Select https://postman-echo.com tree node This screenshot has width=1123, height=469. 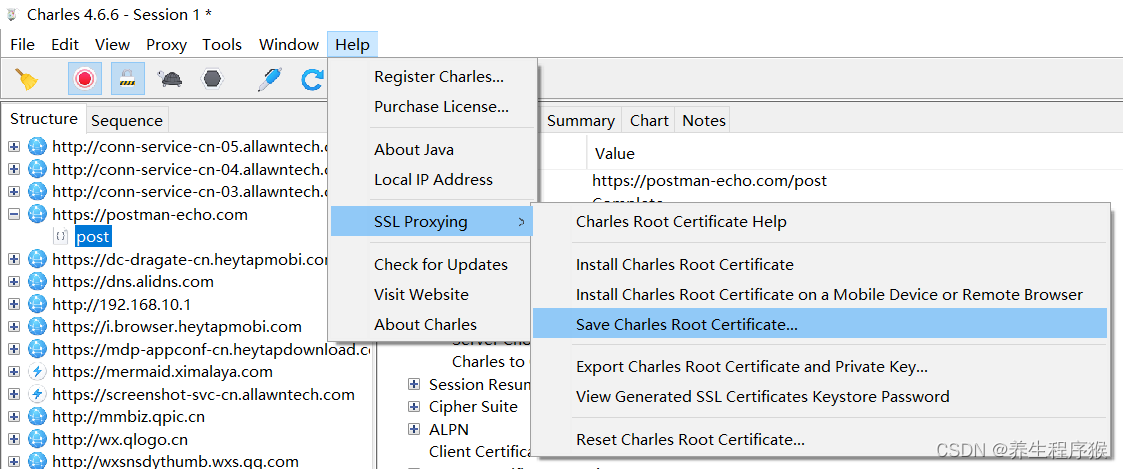point(150,214)
